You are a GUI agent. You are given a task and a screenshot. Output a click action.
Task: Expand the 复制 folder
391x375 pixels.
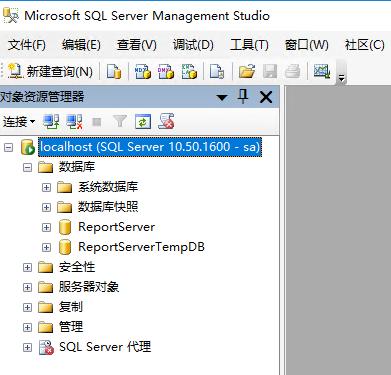tap(28, 307)
